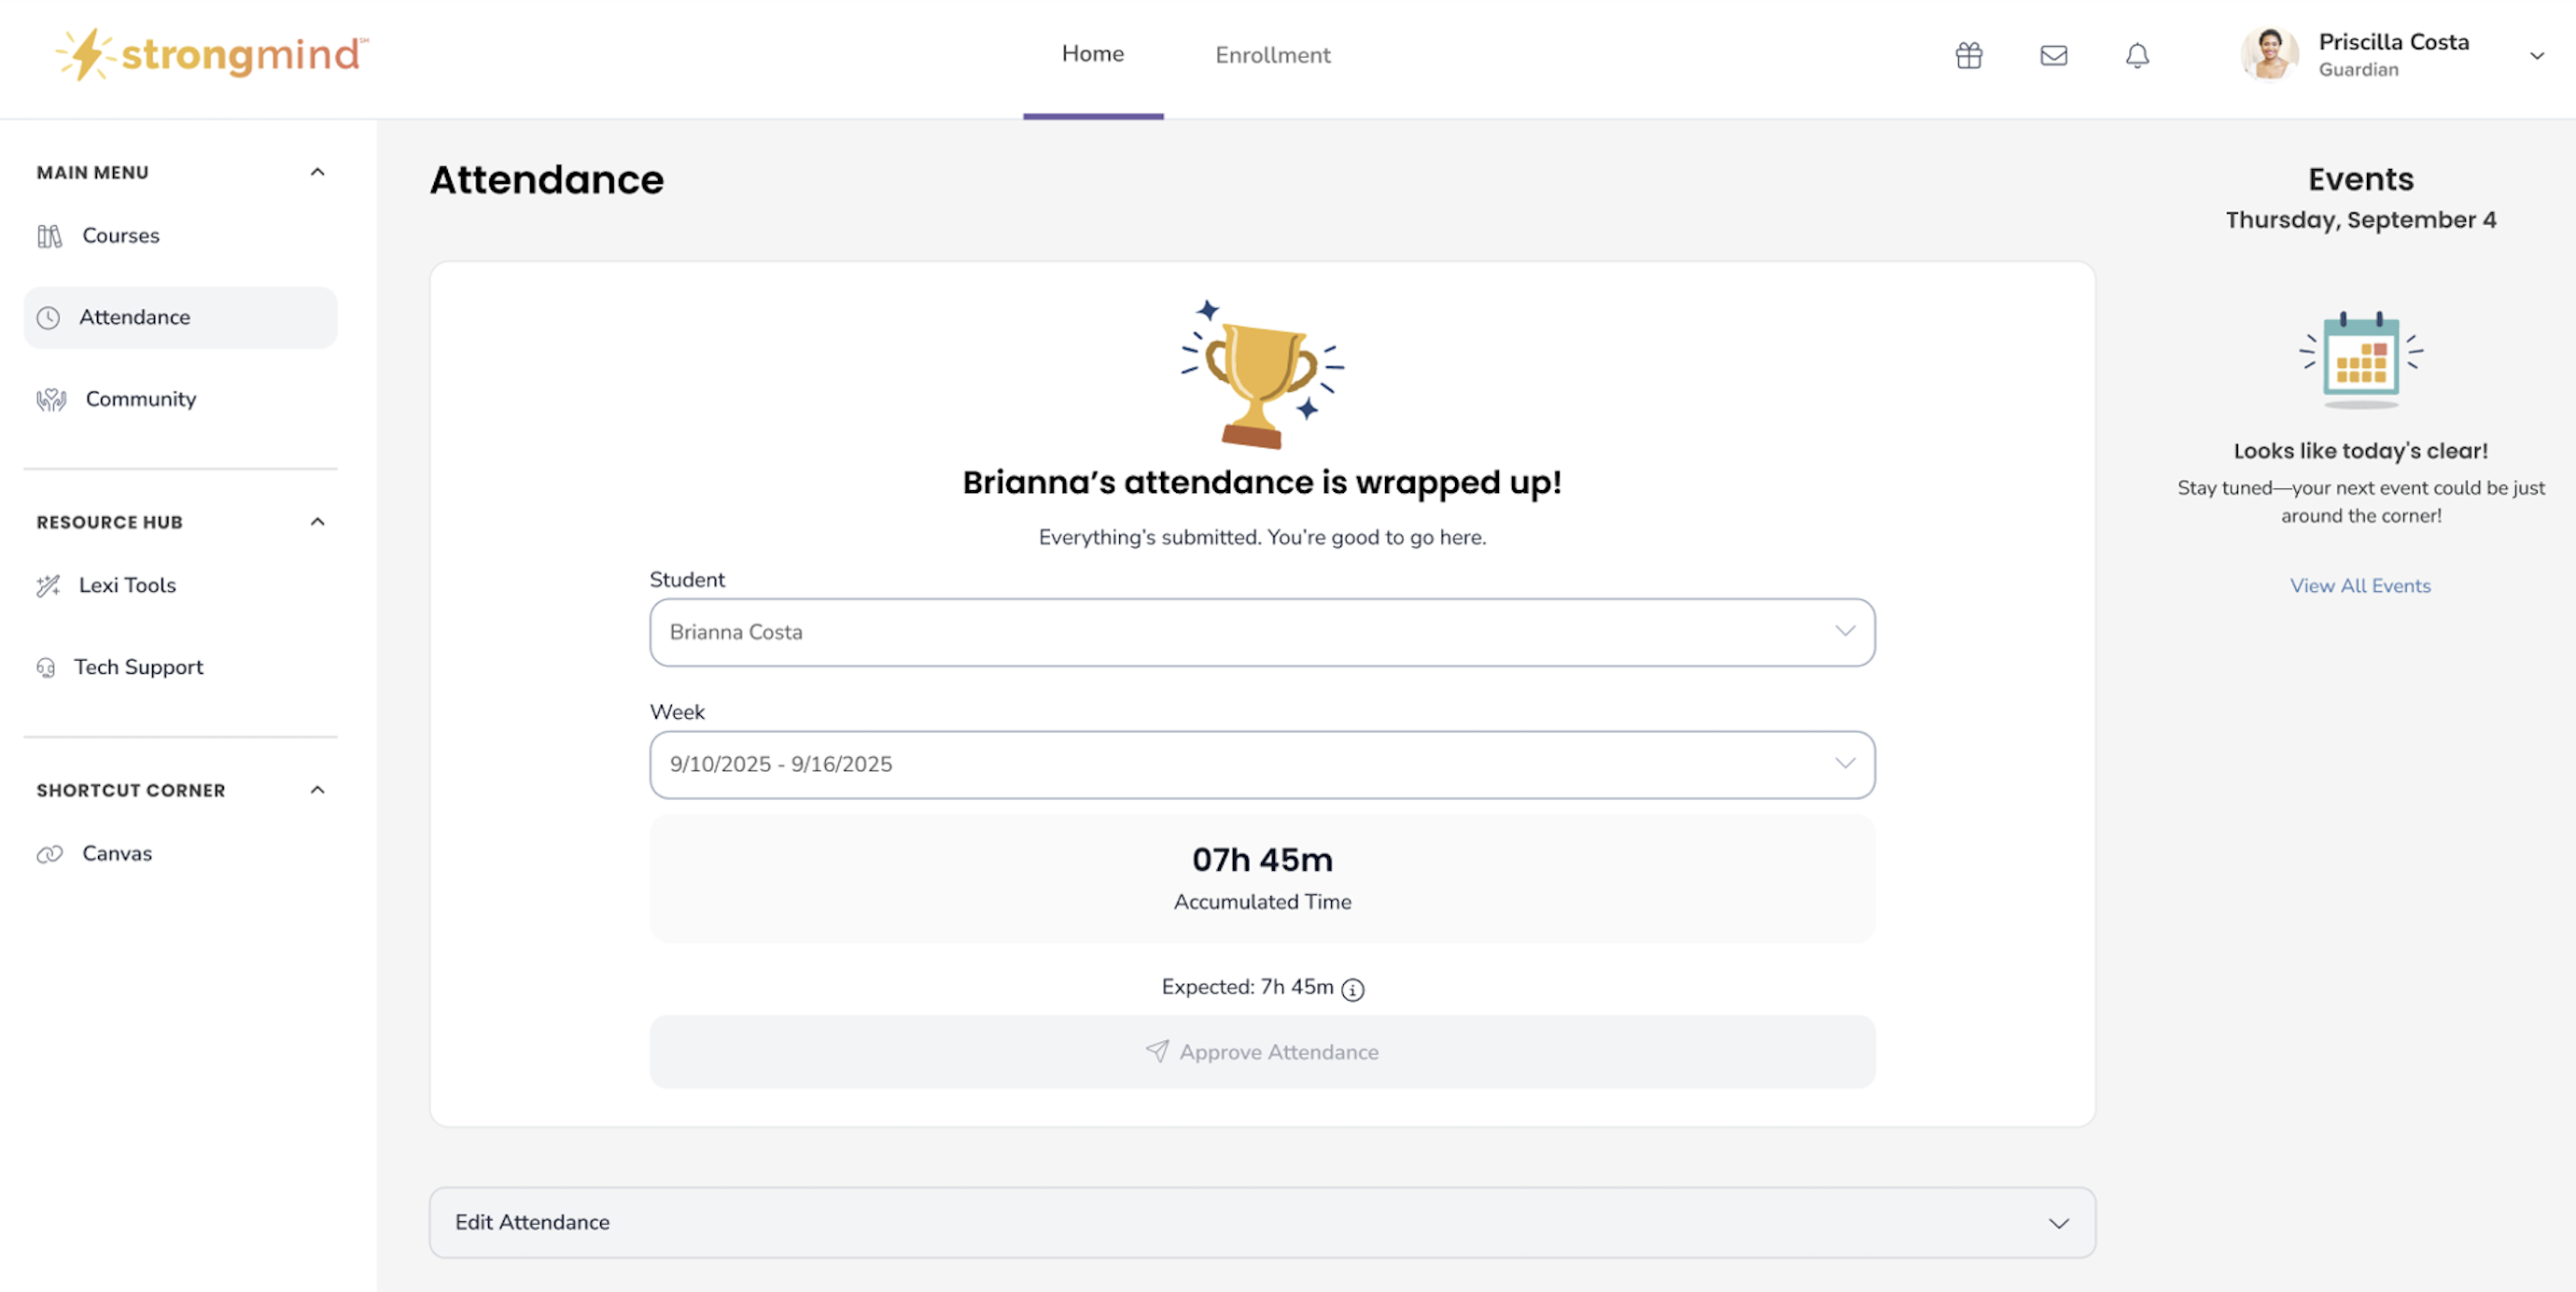Screen dimensions: 2576x1292
Task: Select the Home tab
Action: pyautogui.click(x=1092, y=54)
